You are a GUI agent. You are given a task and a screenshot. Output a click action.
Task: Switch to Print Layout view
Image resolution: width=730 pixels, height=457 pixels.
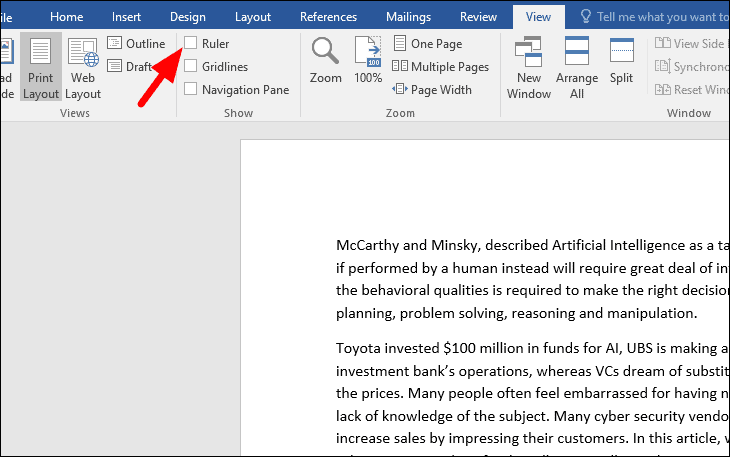click(41, 68)
